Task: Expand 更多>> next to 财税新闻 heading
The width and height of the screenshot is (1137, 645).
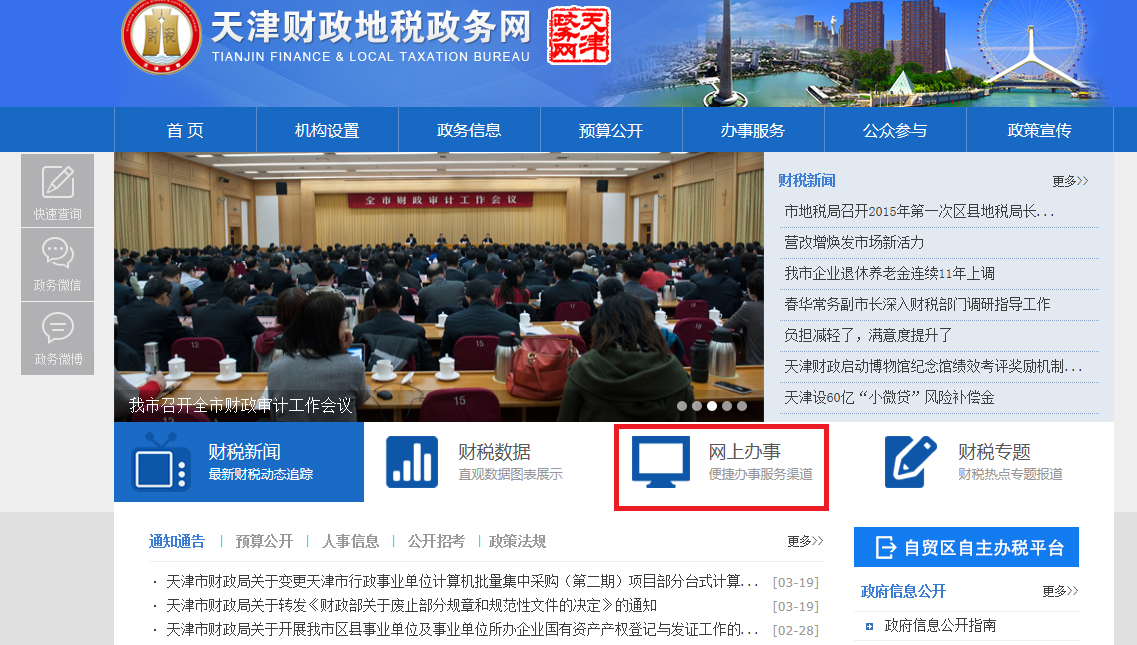Action: click(x=1070, y=181)
